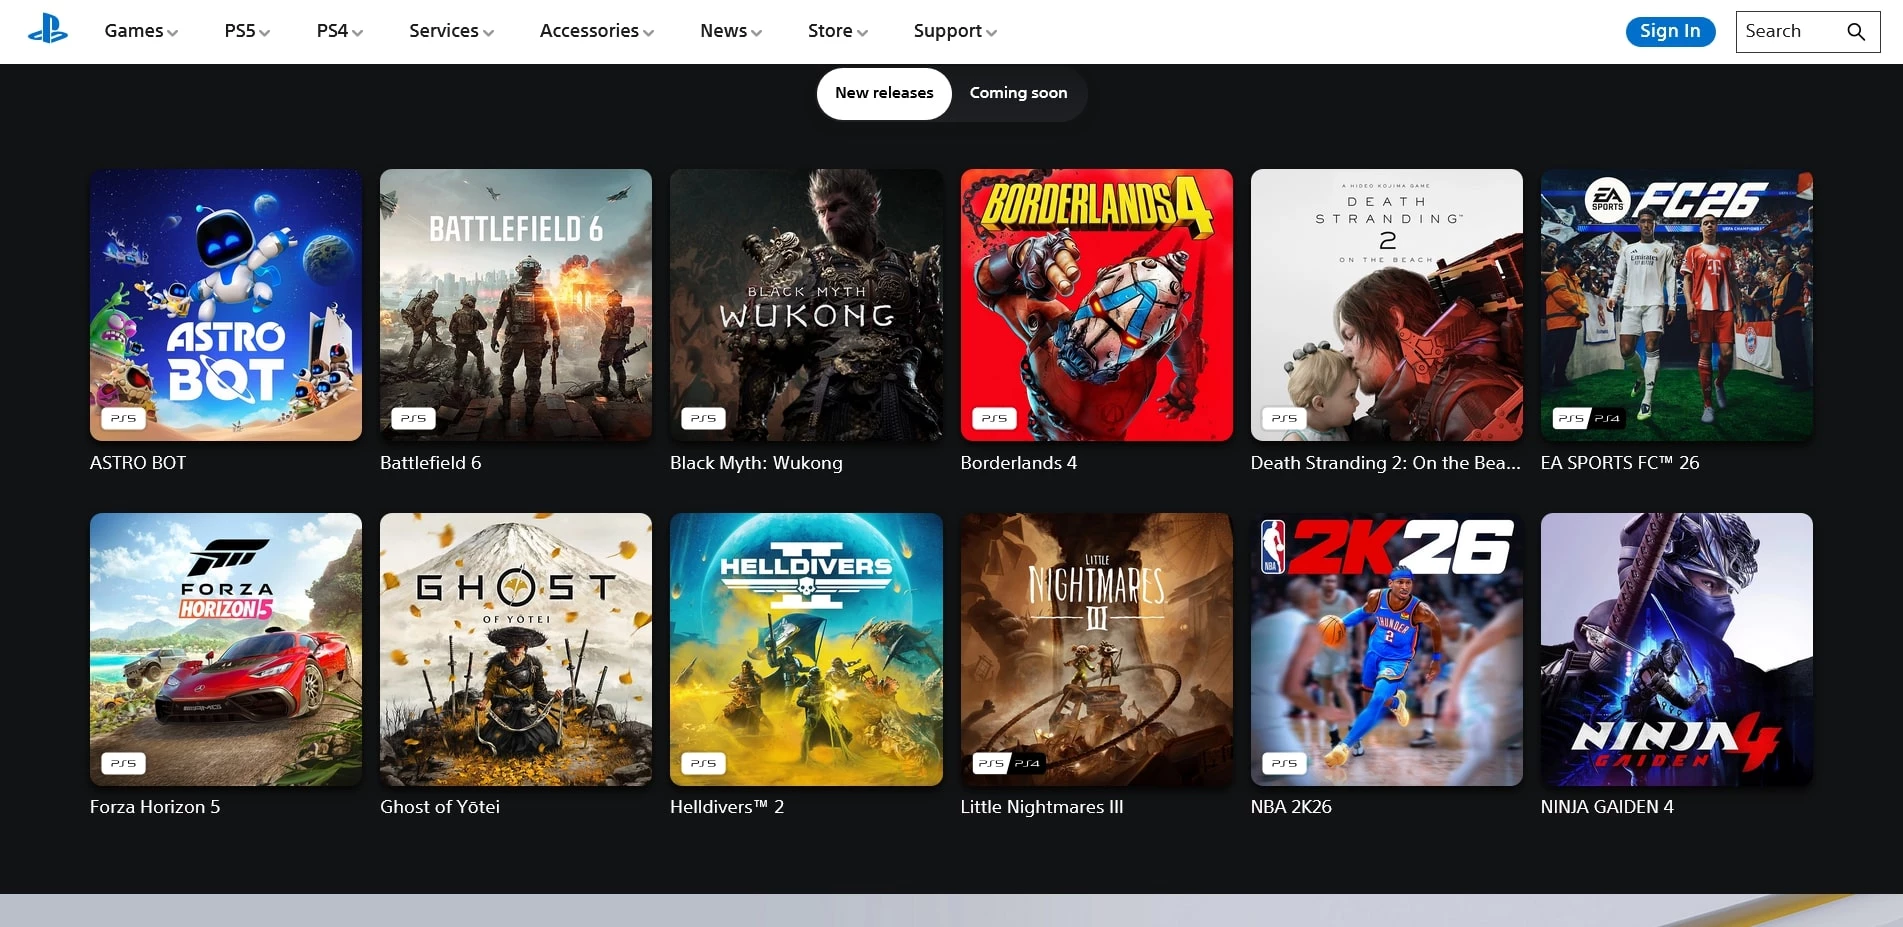Open the Services menu item
Viewport: 1903px width, 927px height.
tap(451, 31)
